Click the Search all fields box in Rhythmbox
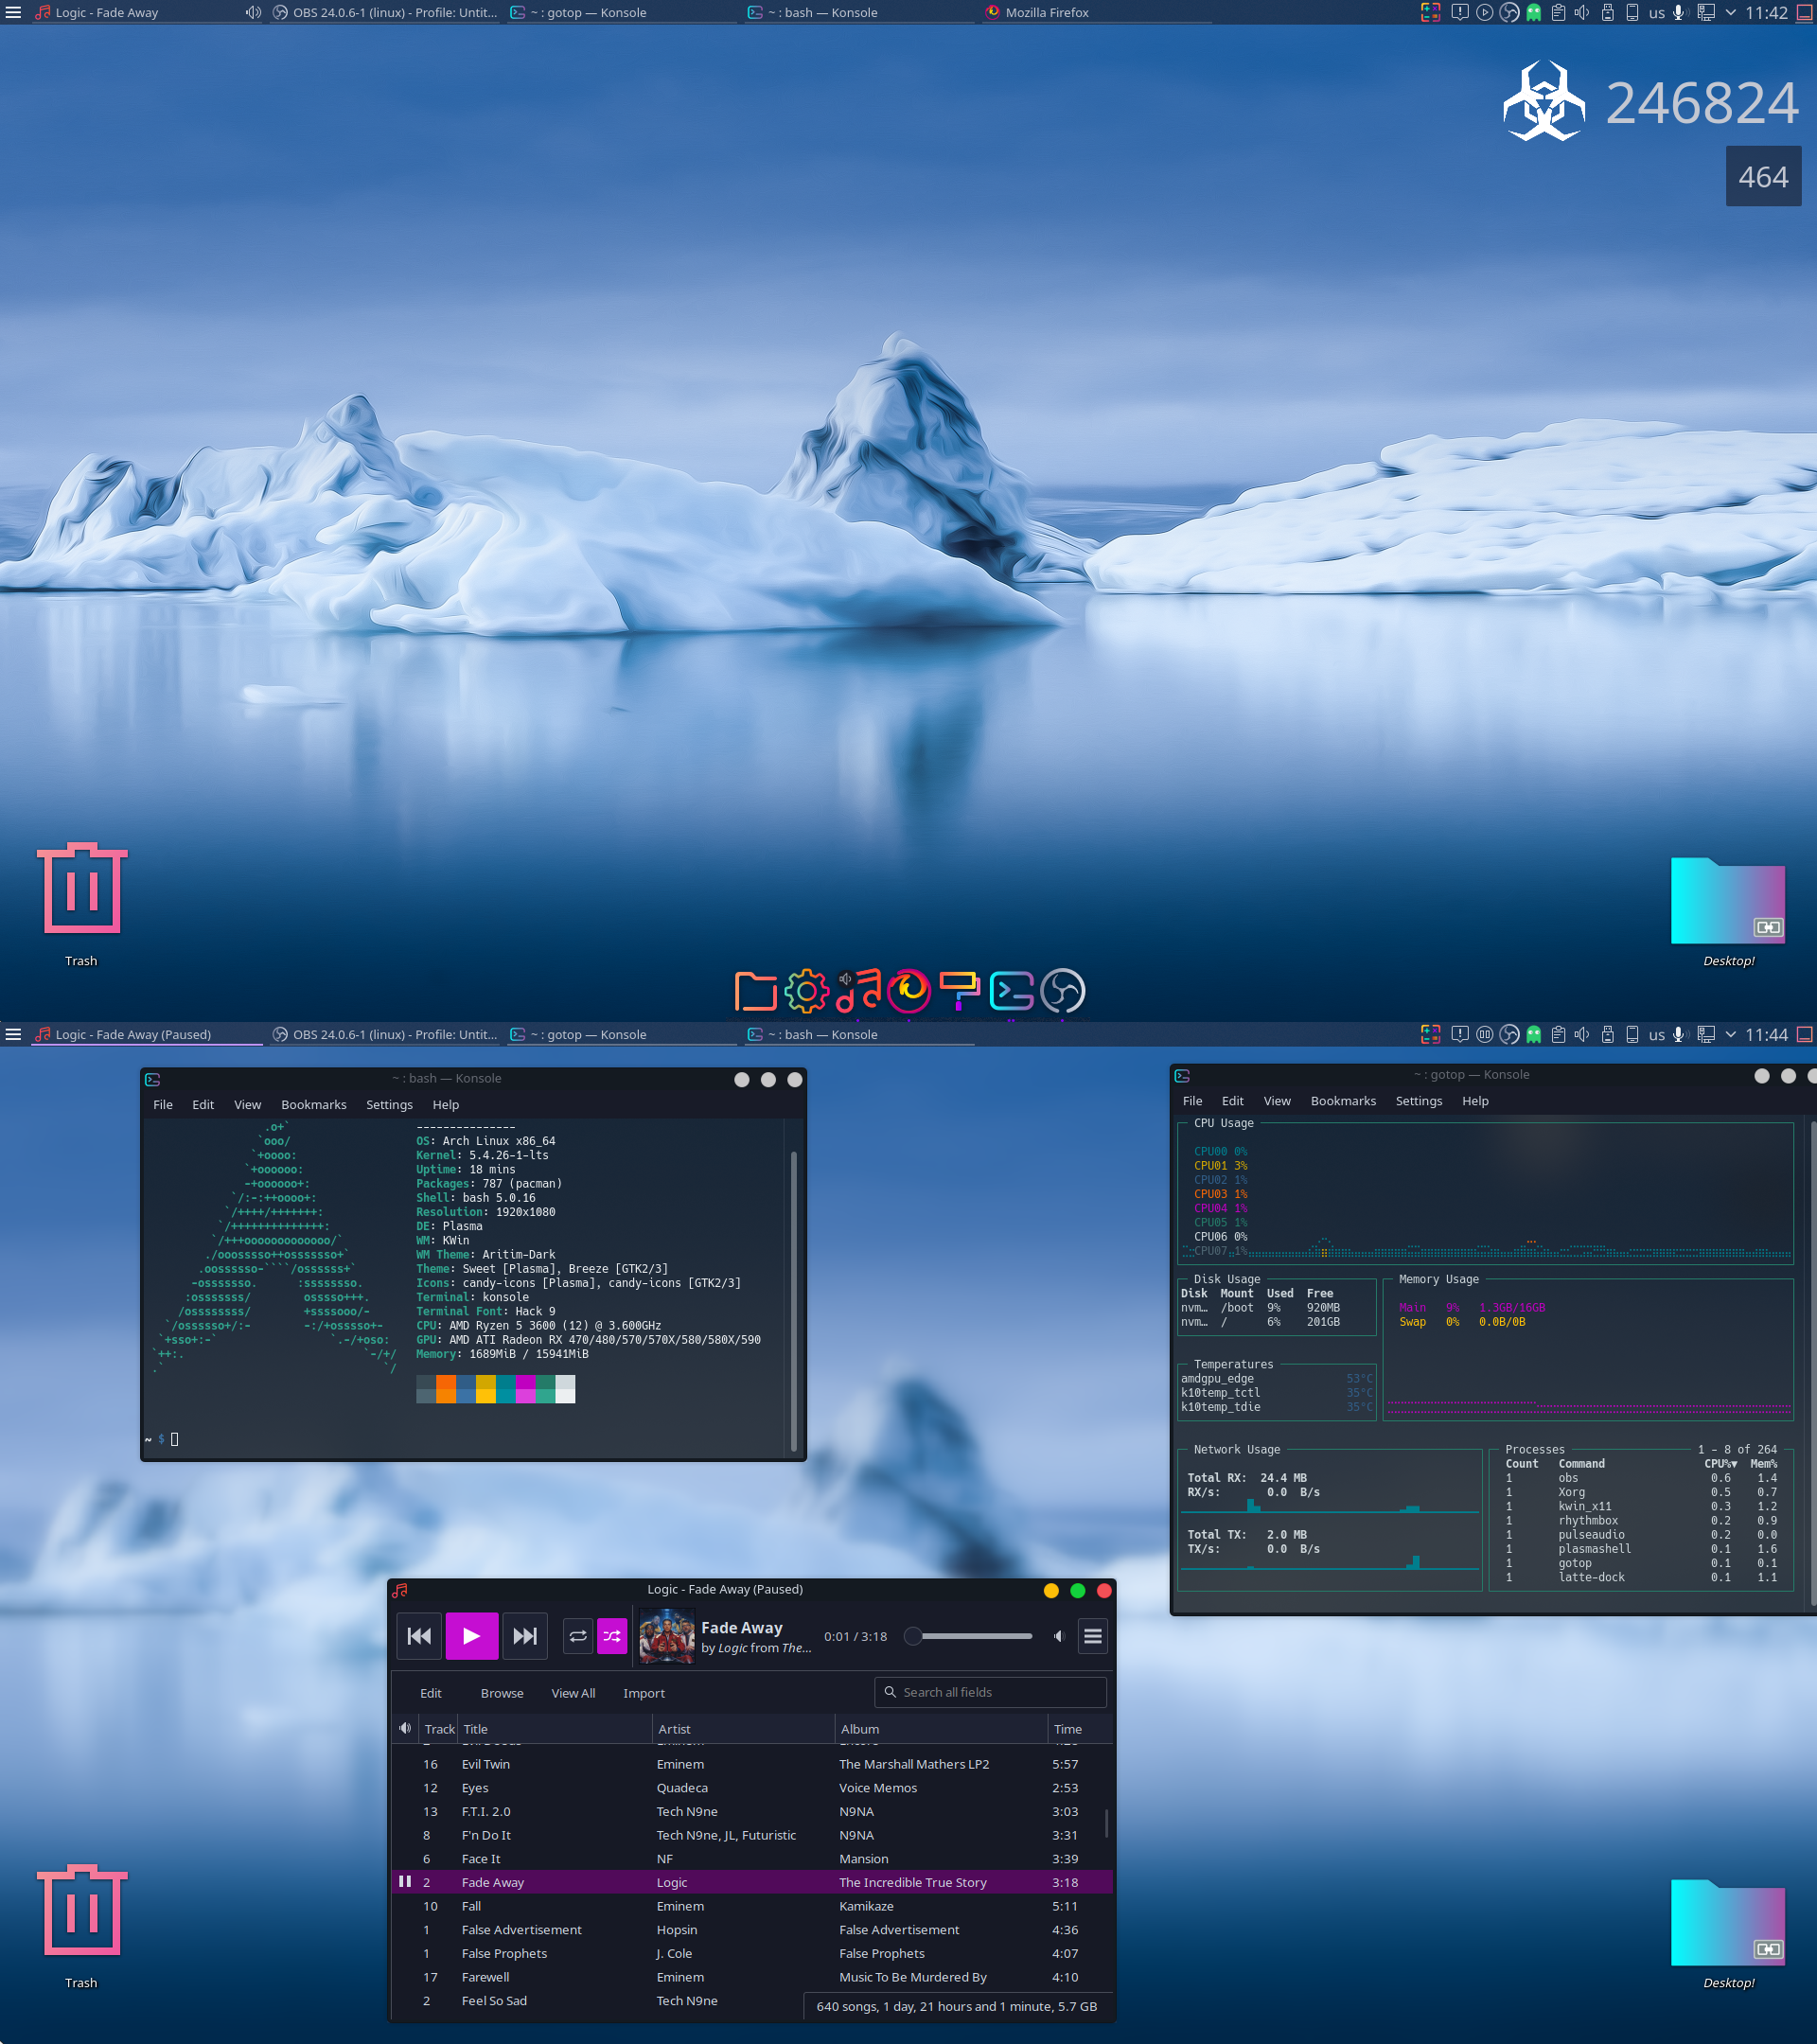This screenshot has height=2044, width=1817. point(990,1692)
